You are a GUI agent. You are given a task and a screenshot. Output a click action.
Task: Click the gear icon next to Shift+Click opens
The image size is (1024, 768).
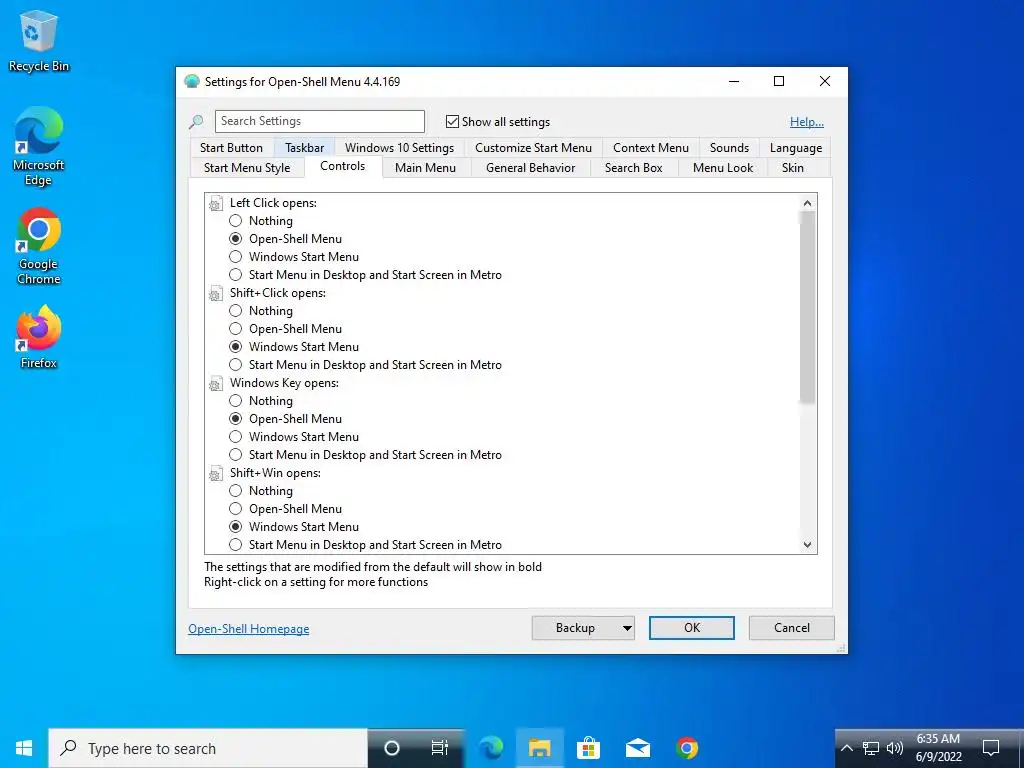point(216,295)
